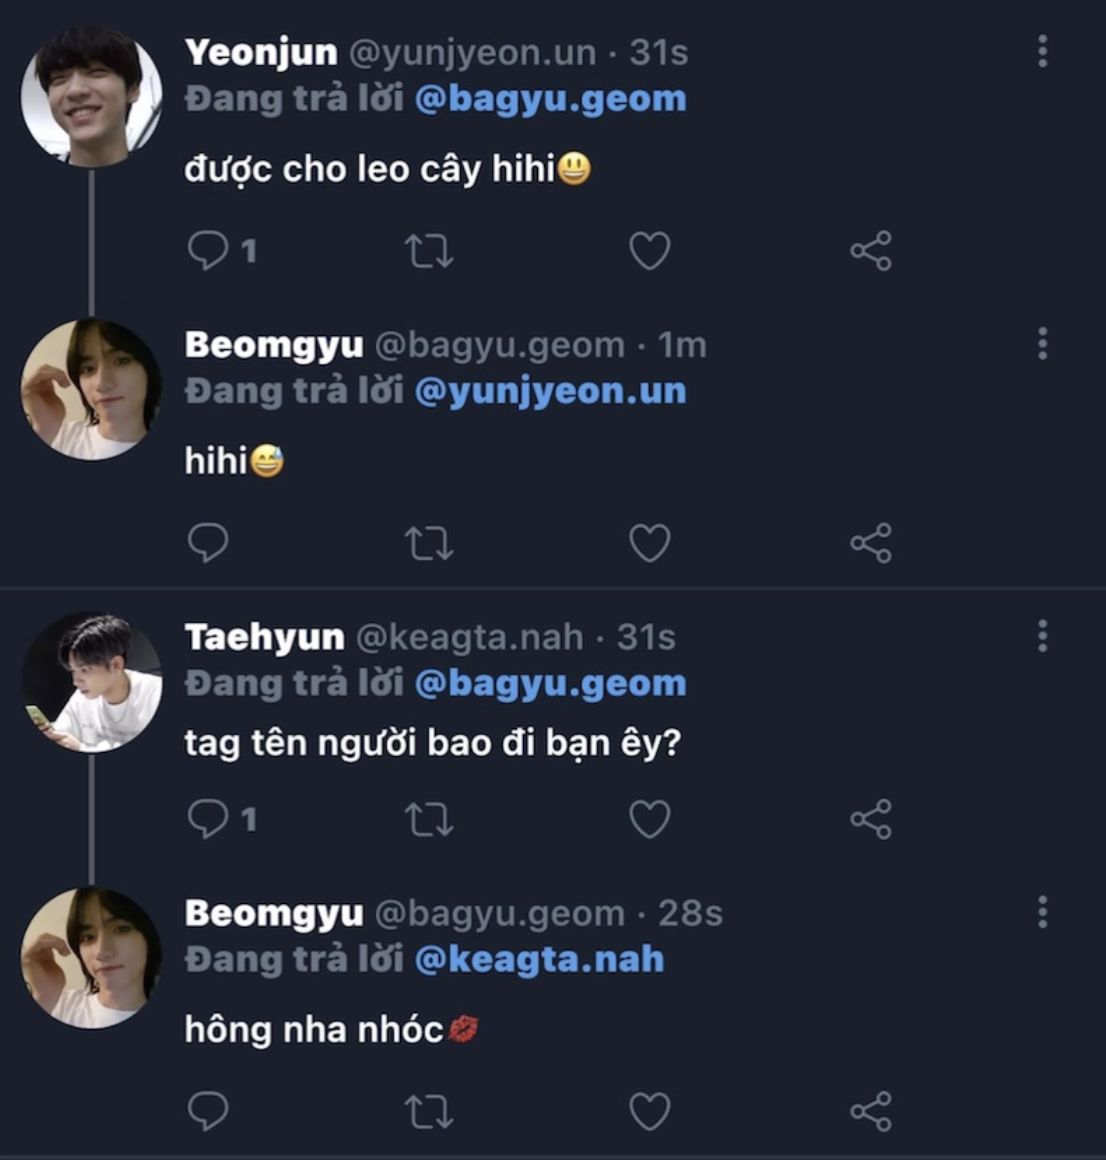Open more options on Yeonjun's tweet
The height and width of the screenshot is (1160, 1106).
[x=1042, y=52]
